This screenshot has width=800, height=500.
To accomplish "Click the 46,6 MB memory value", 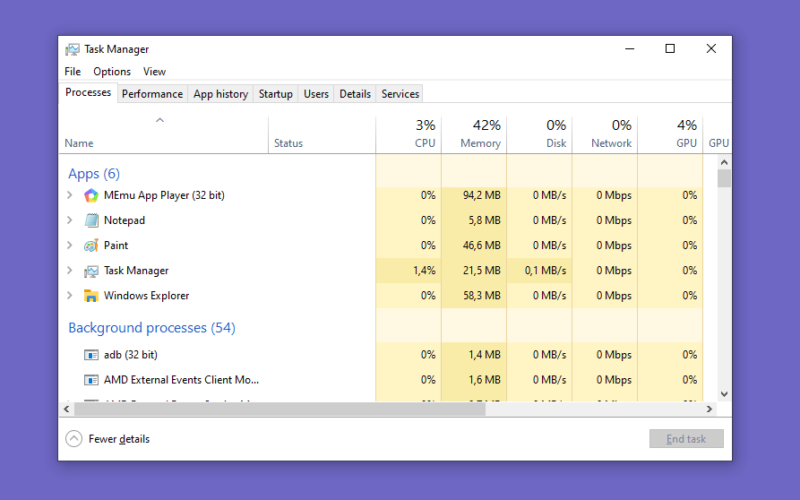I will pyautogui.click(x=482, y=245).
